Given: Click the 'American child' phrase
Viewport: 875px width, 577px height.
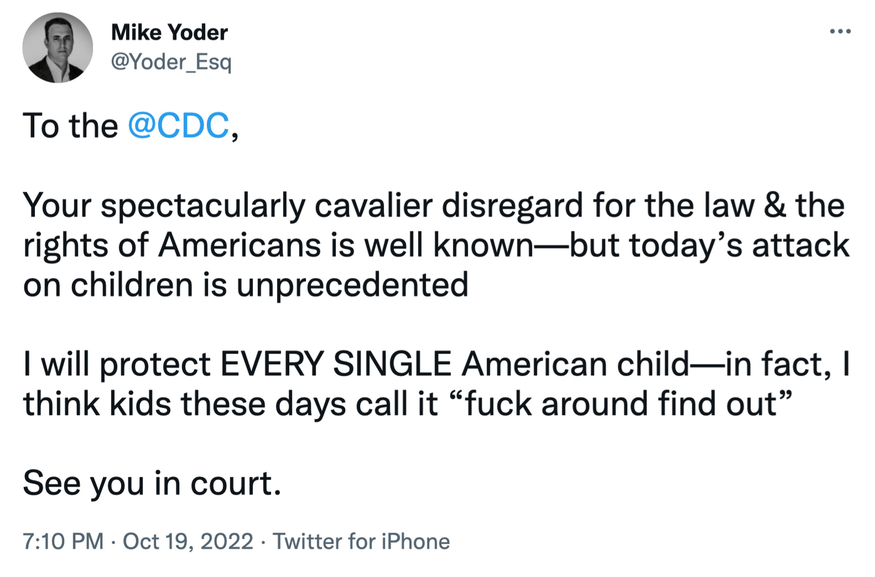Looking at the screenshot, I should tap(575, 364).
